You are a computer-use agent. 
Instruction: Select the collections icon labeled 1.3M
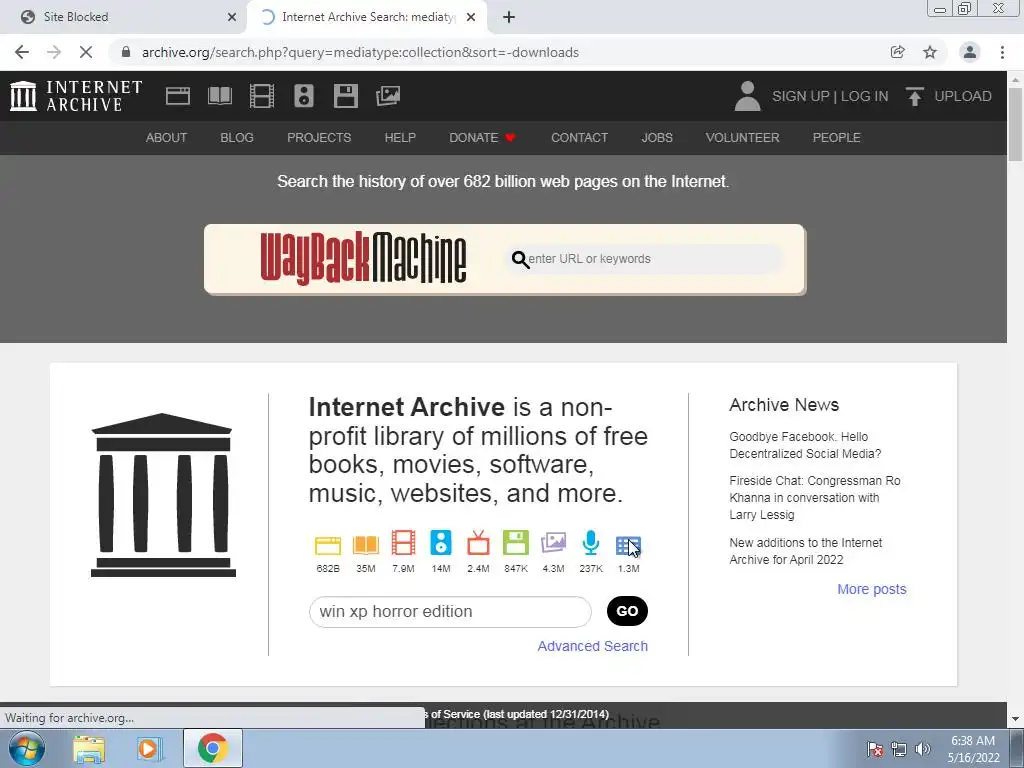[628, 545]
